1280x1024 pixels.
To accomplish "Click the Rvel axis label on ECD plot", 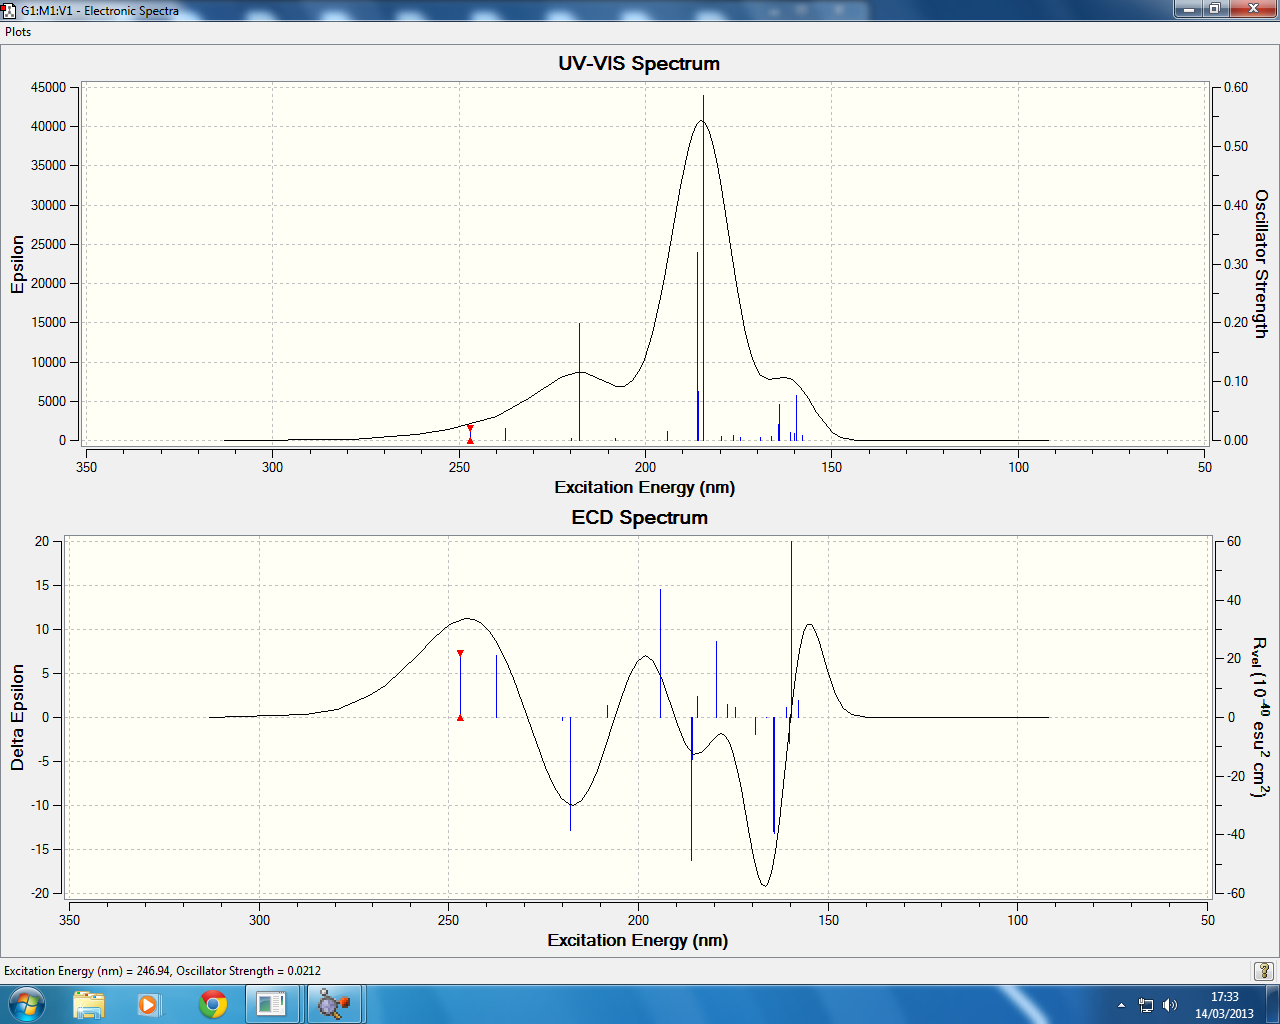I will tap(1261, 717).
